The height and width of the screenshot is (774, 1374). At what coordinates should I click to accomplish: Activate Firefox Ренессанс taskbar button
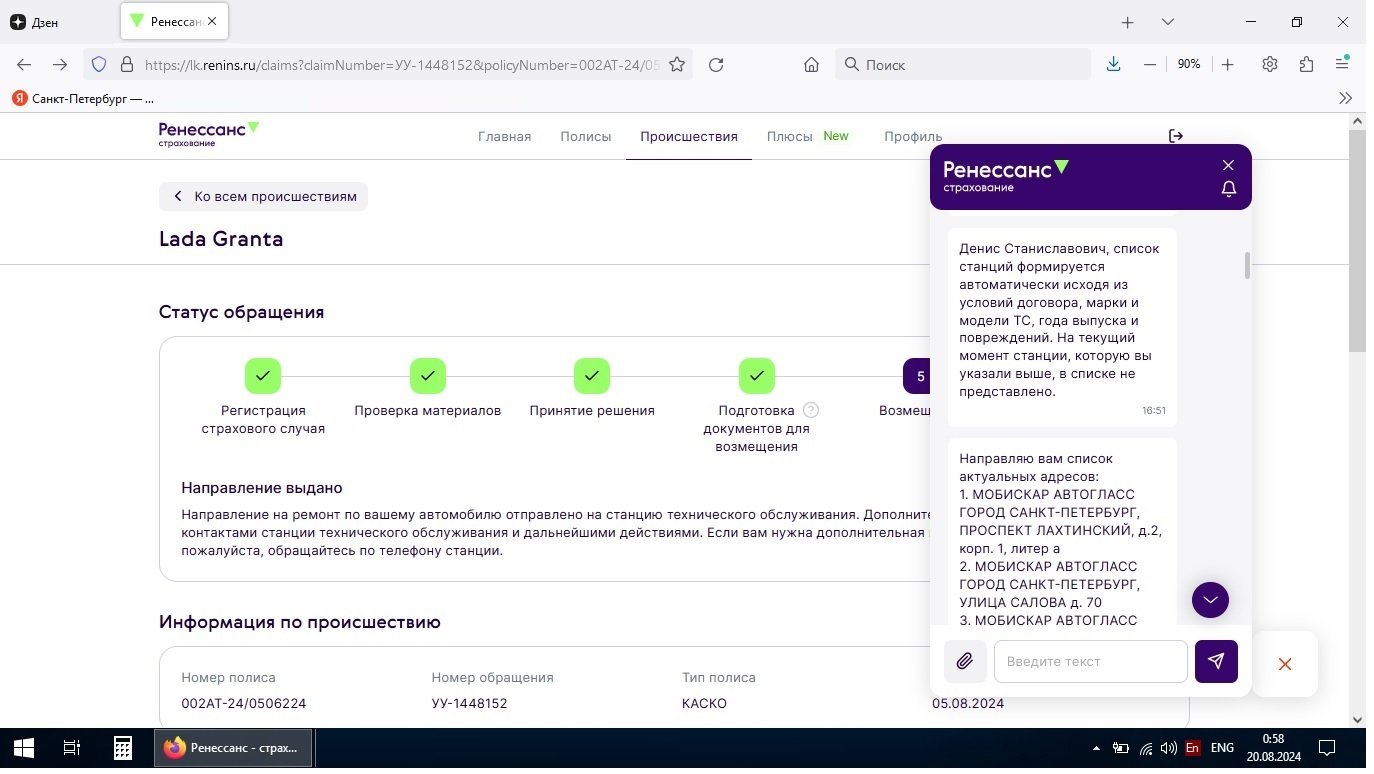point(233,747)
